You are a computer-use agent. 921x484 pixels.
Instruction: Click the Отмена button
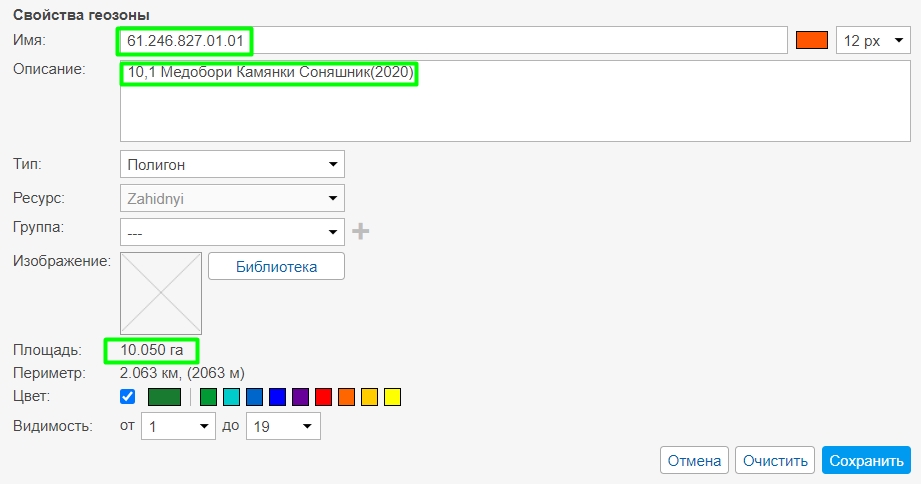[694, 461]
